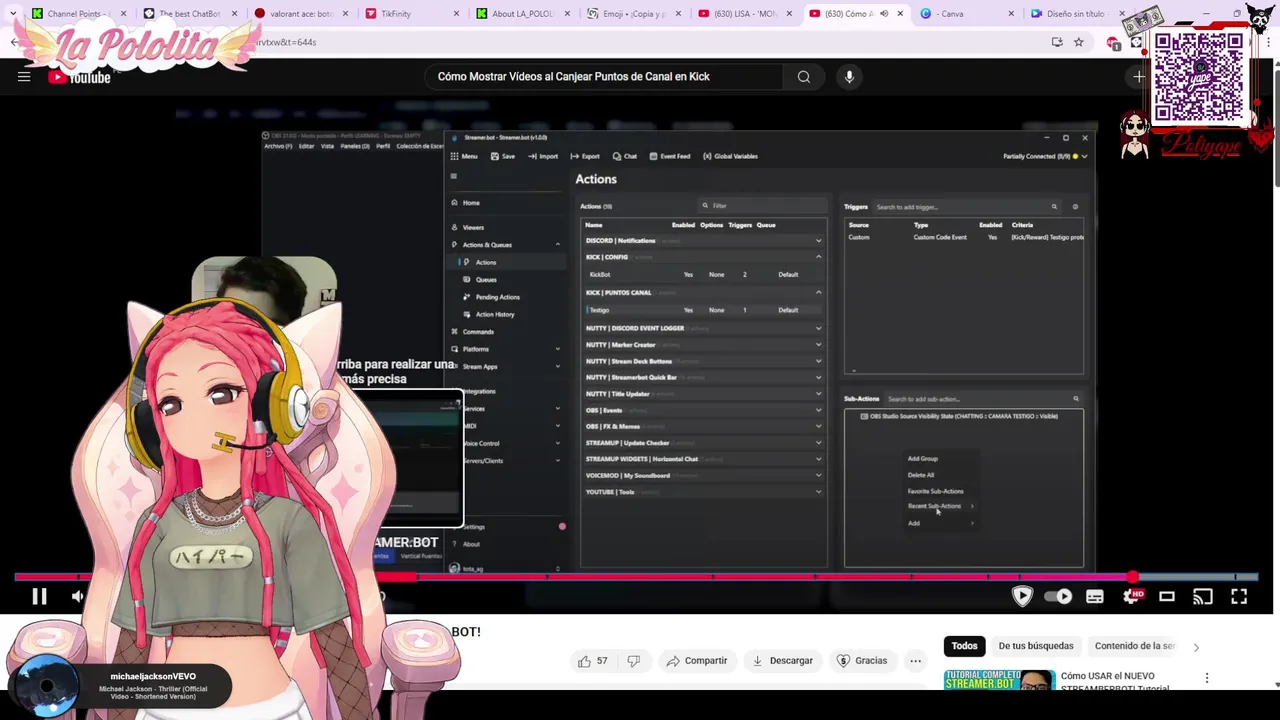
Task: Like the video with thumbs up
Action: click(x=592, y=661)
